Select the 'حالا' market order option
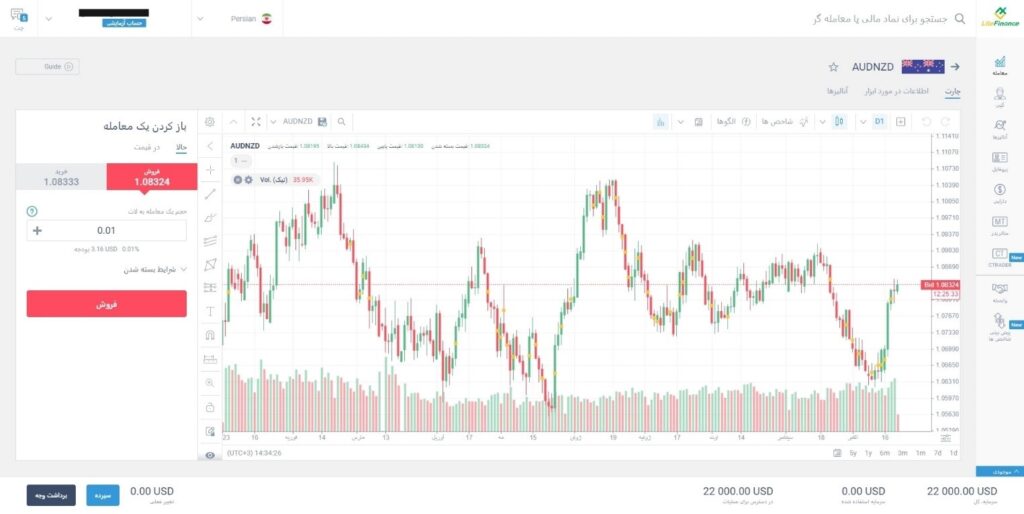1024x514 pixels. (181, 147)
